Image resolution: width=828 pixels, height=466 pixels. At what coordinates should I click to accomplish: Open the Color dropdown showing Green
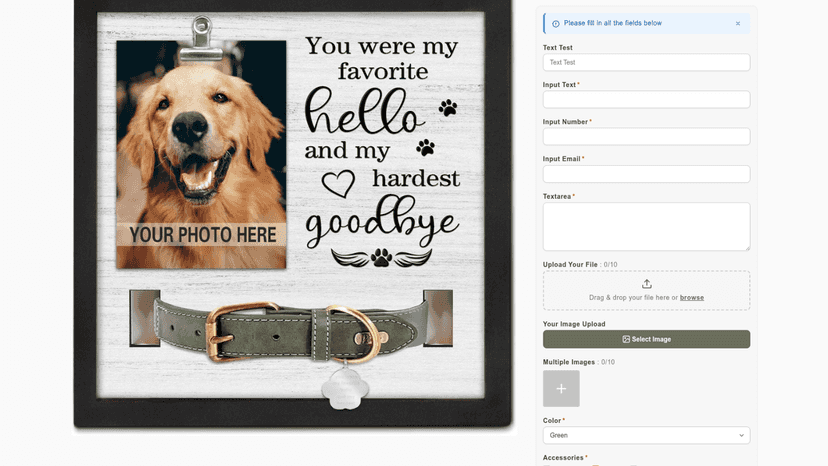(x=646, y=435)
